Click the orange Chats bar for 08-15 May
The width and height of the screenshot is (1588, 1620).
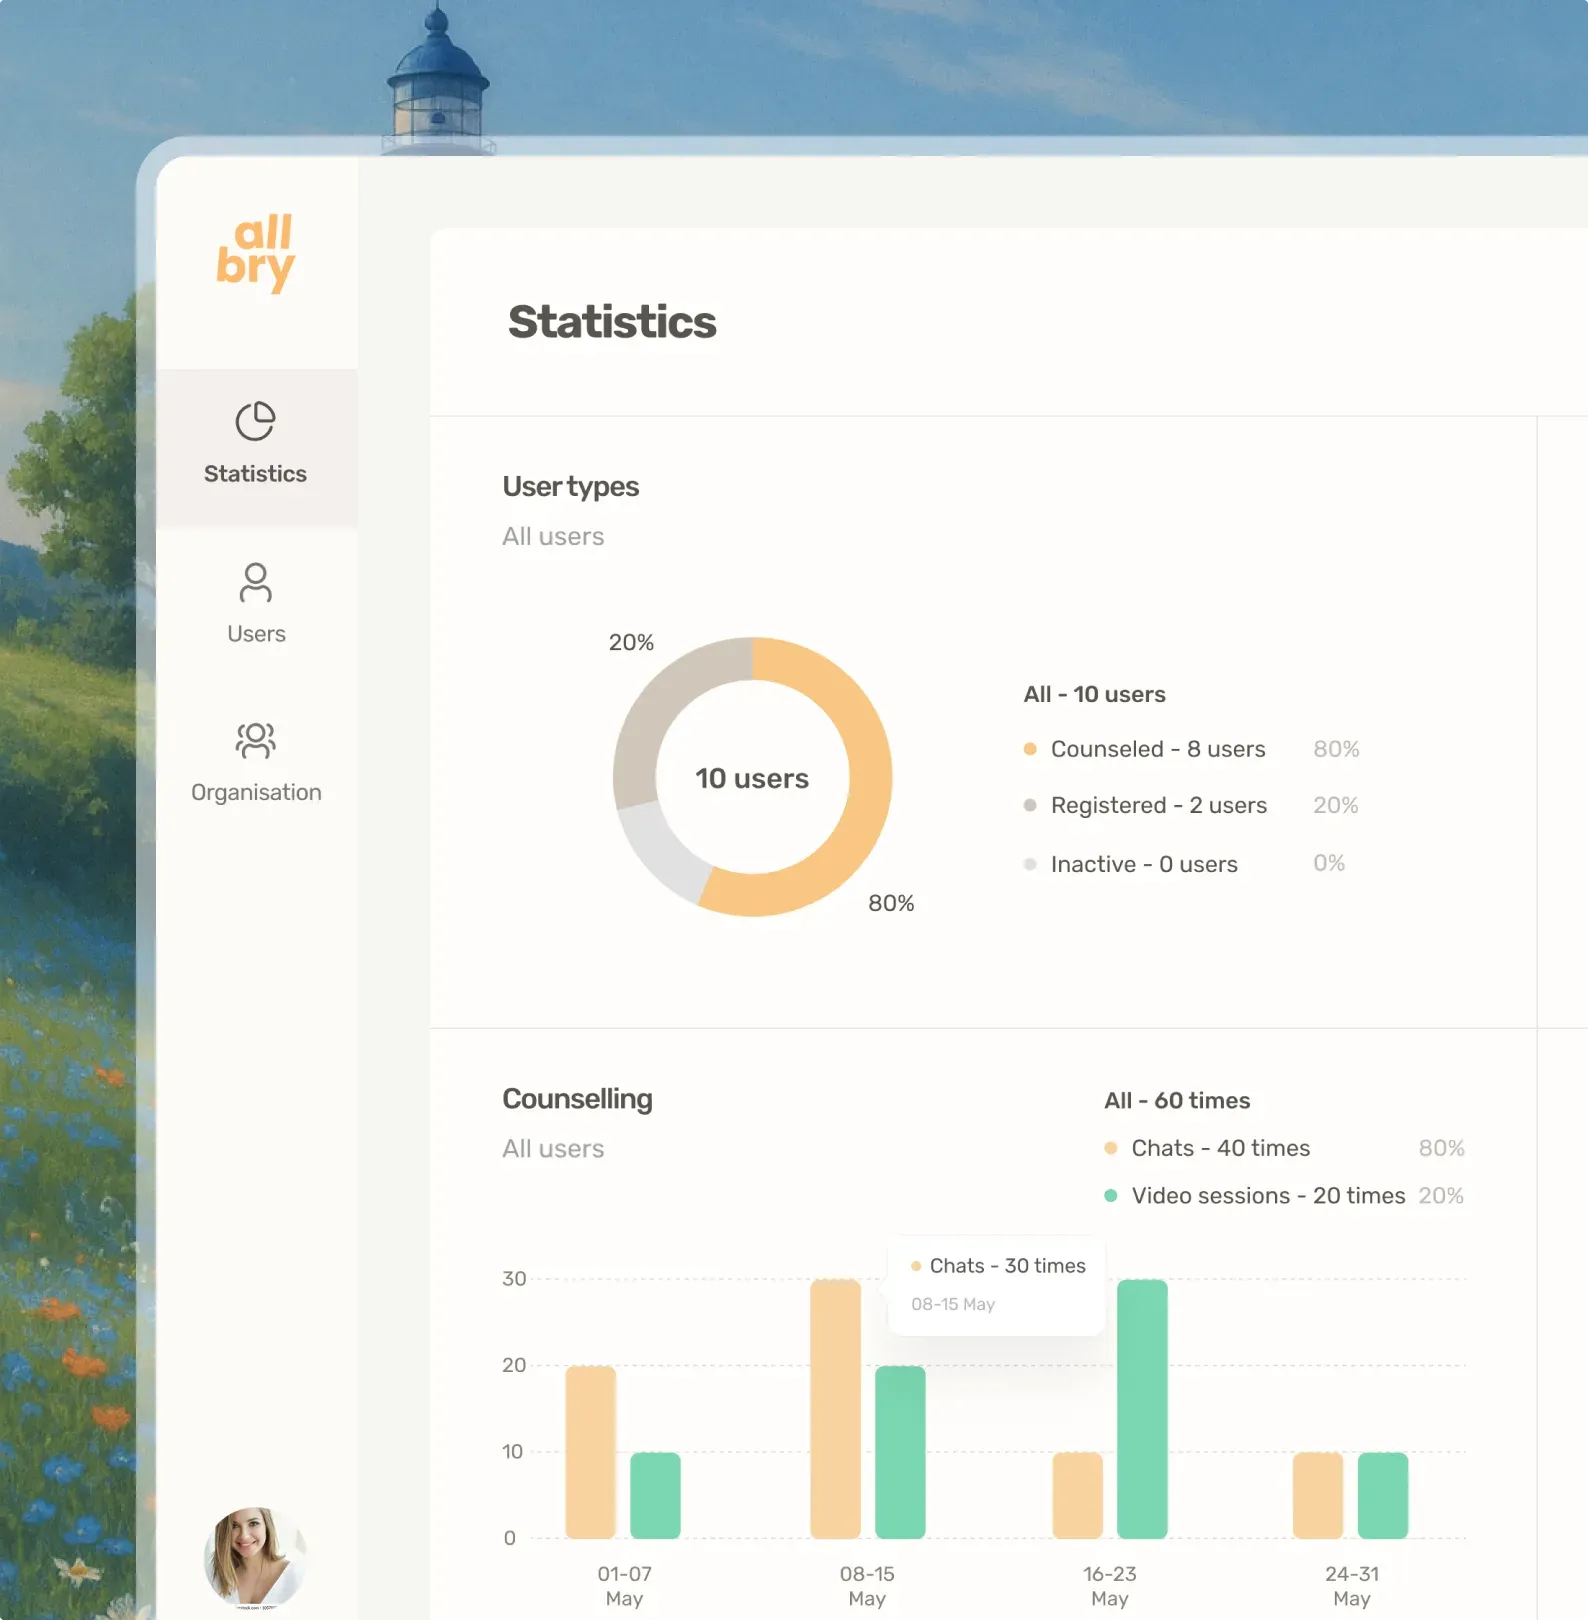tap(835, 1408)
